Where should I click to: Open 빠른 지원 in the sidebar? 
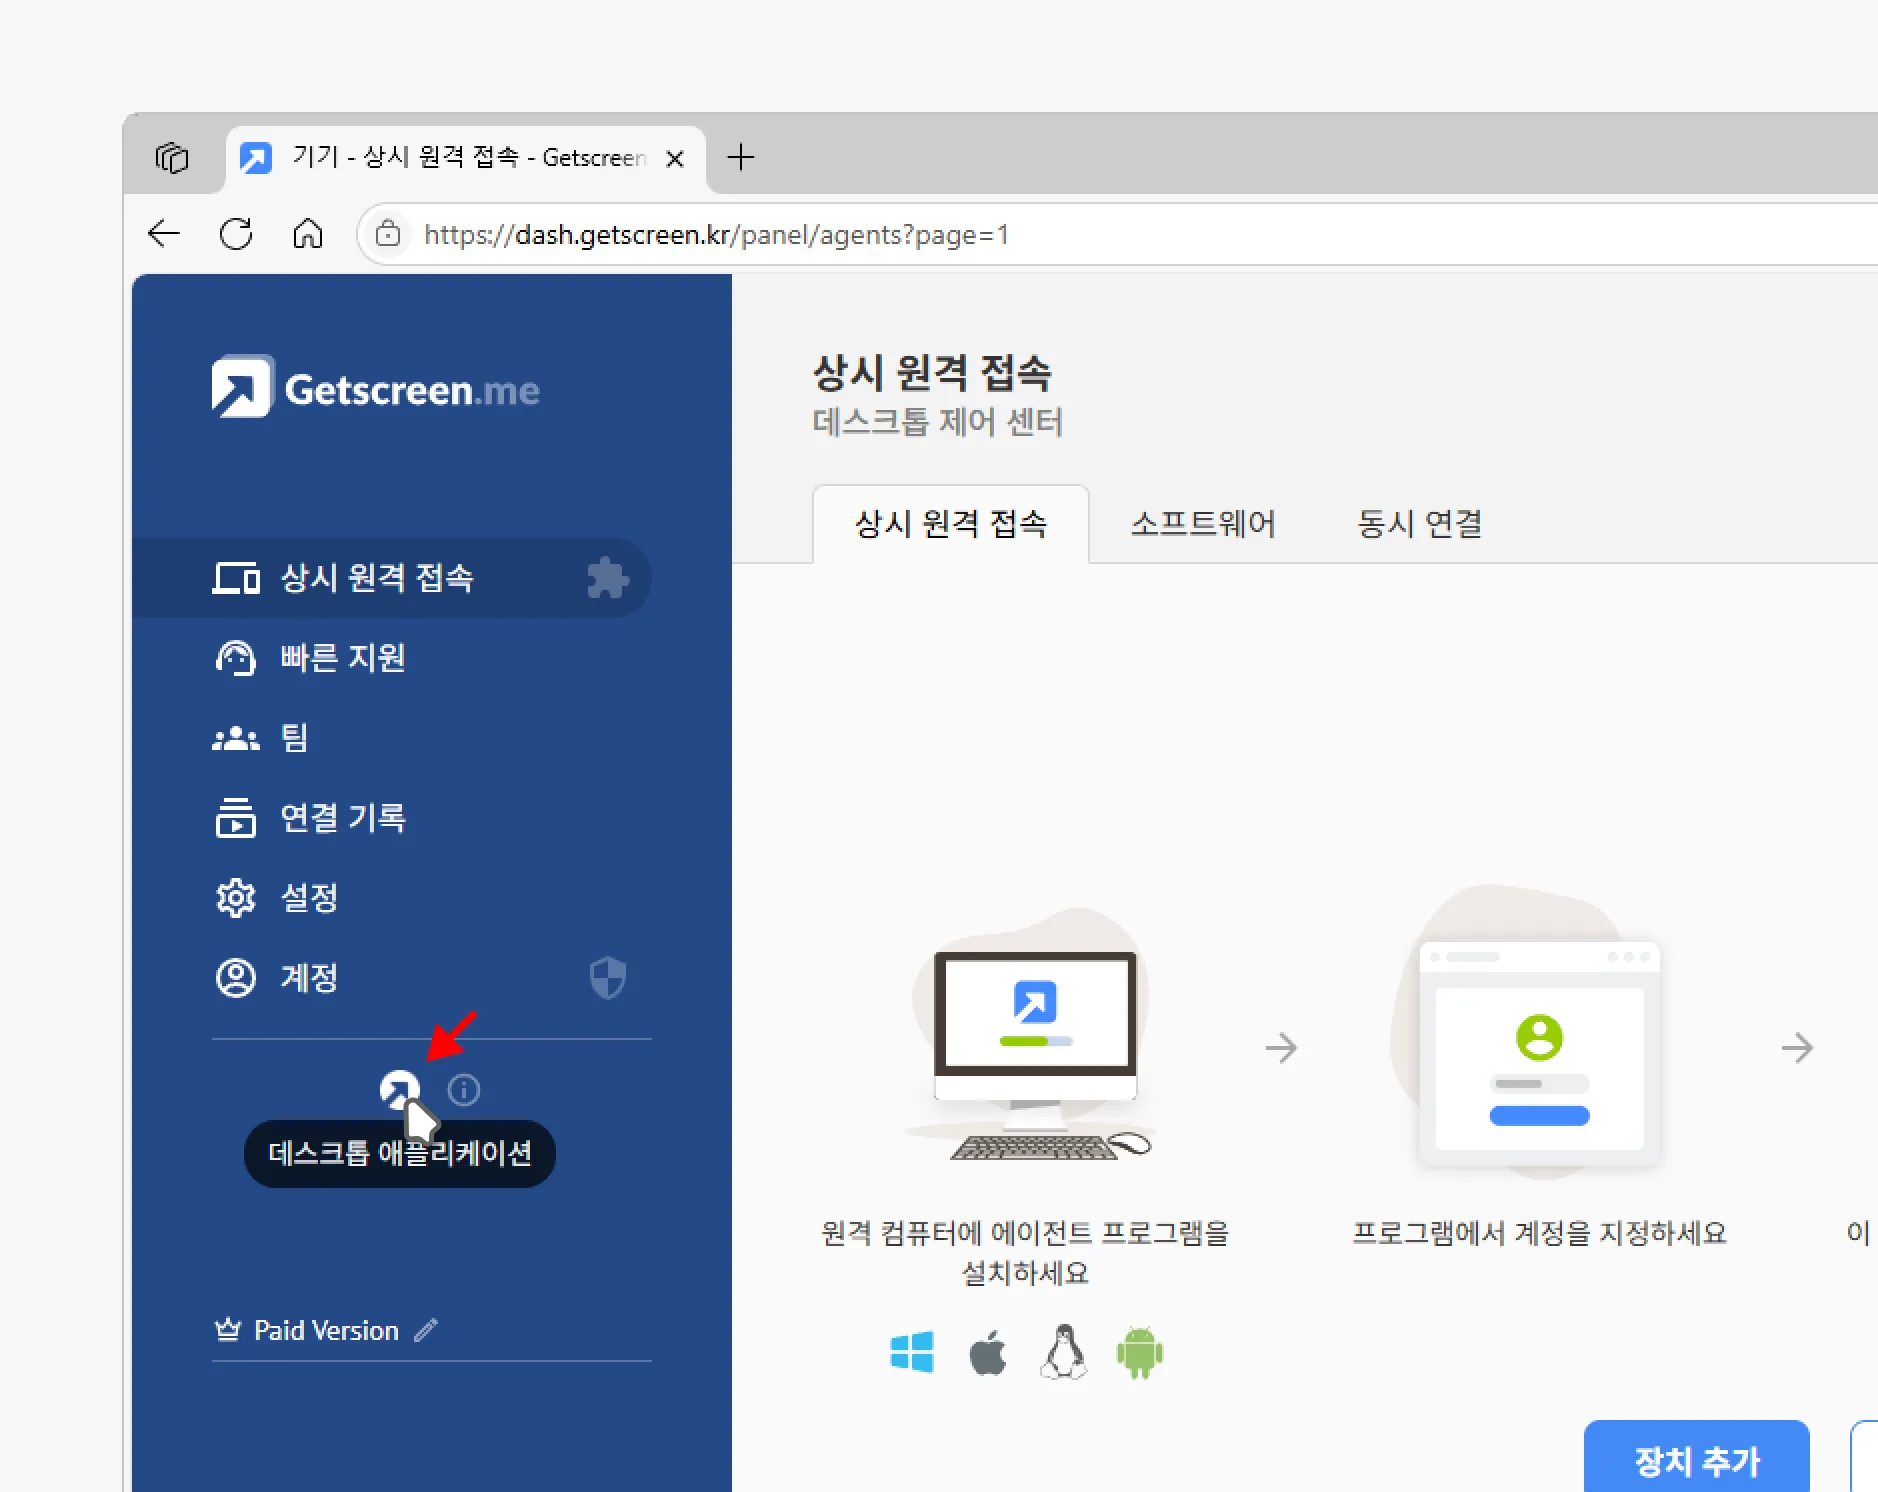(342, 658)
